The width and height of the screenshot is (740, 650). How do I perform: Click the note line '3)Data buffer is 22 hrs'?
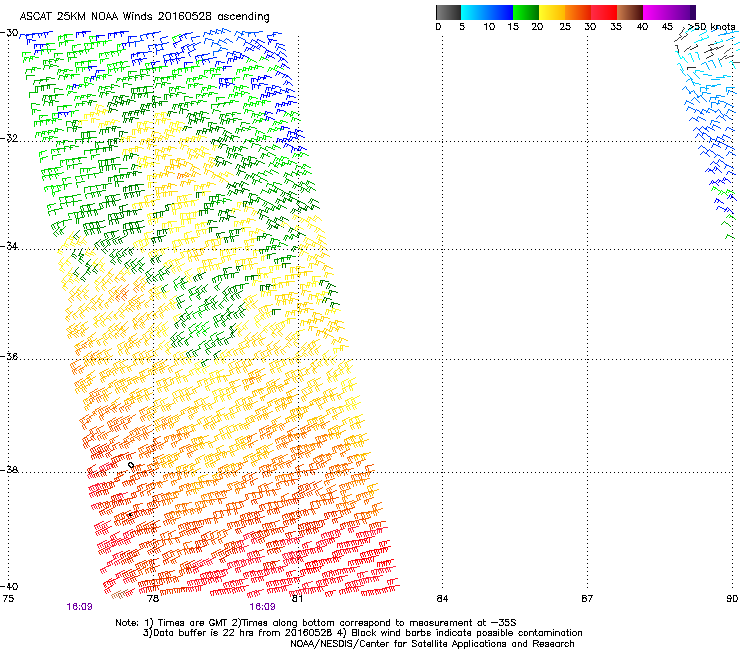click(362, 633)
